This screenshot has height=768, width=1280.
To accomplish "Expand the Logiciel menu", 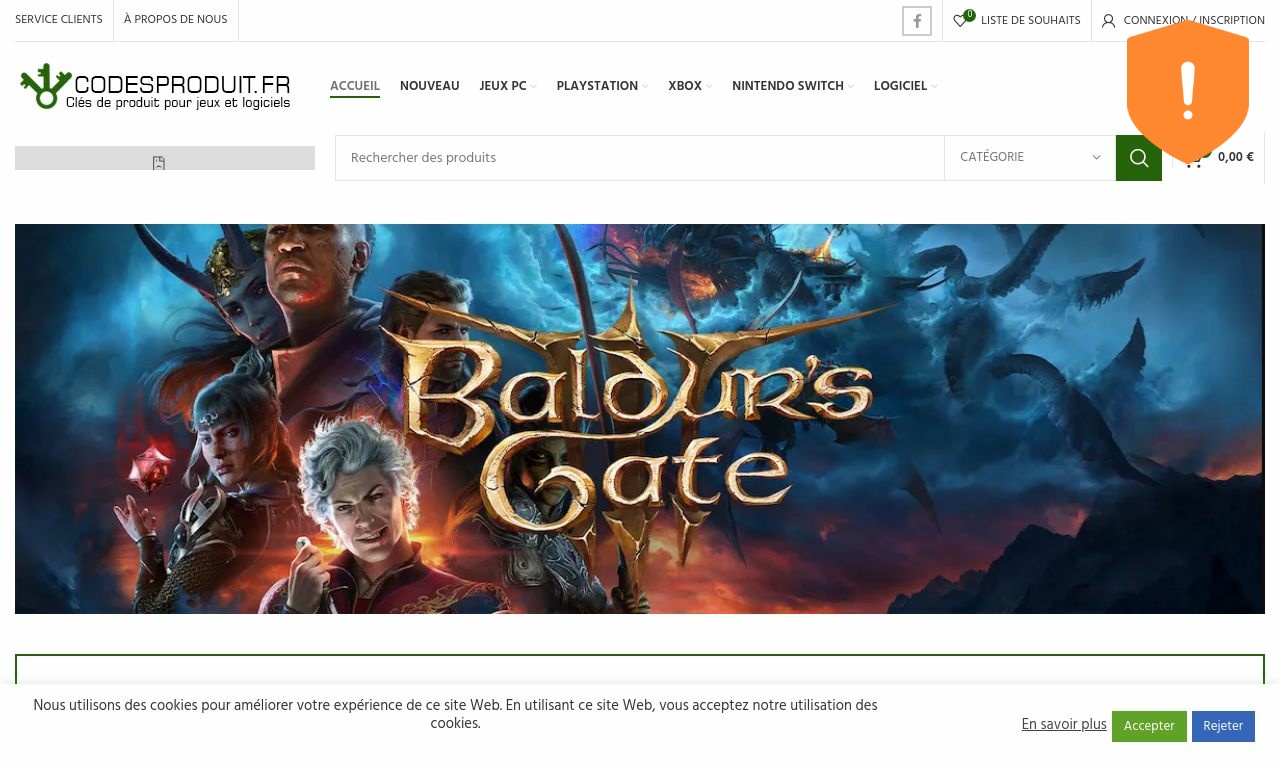I will pyautogui.click(x=906, y=87).
